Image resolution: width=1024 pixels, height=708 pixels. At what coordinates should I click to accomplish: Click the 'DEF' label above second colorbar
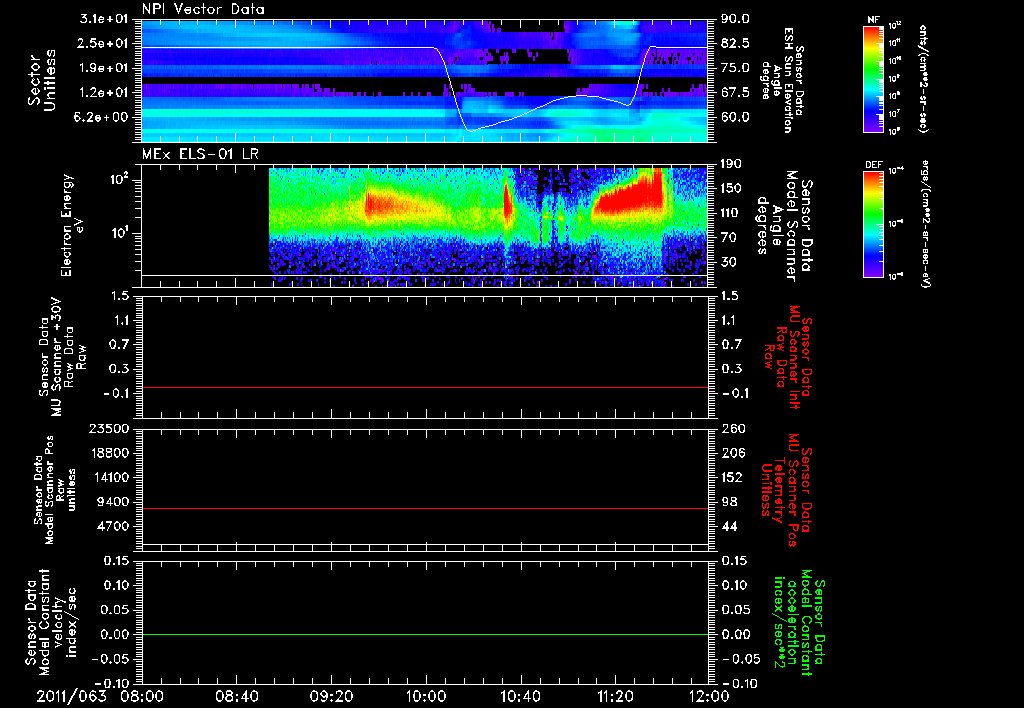coord(874,165)
